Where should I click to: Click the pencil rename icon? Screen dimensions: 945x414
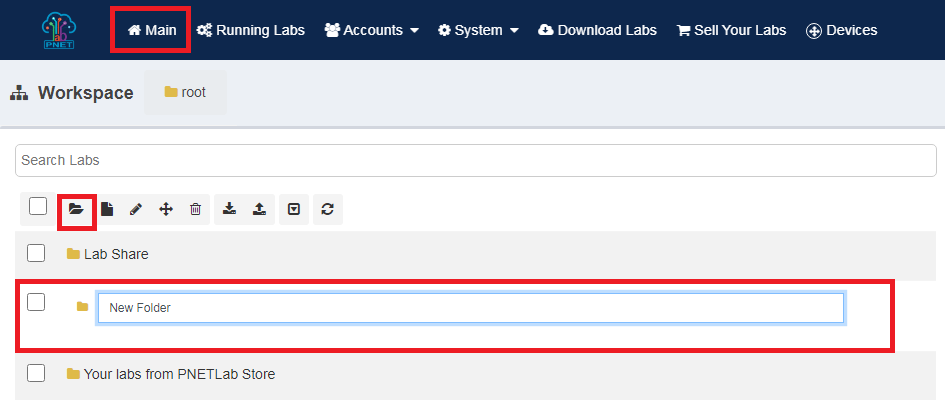click(x=136, y=209)
